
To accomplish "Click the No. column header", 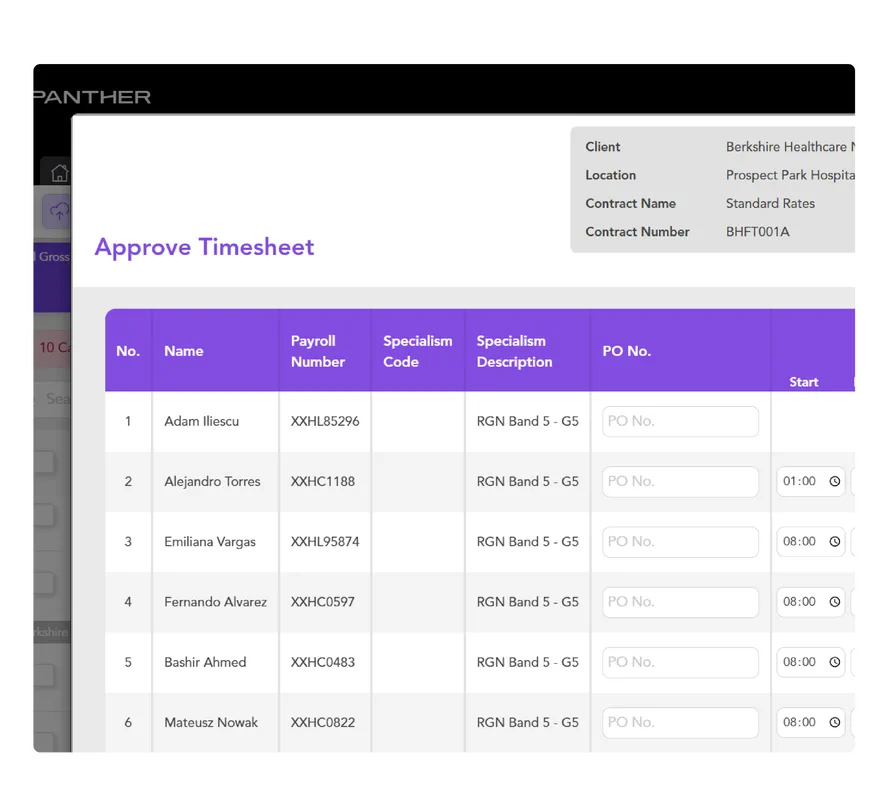I will click(128, 351).
